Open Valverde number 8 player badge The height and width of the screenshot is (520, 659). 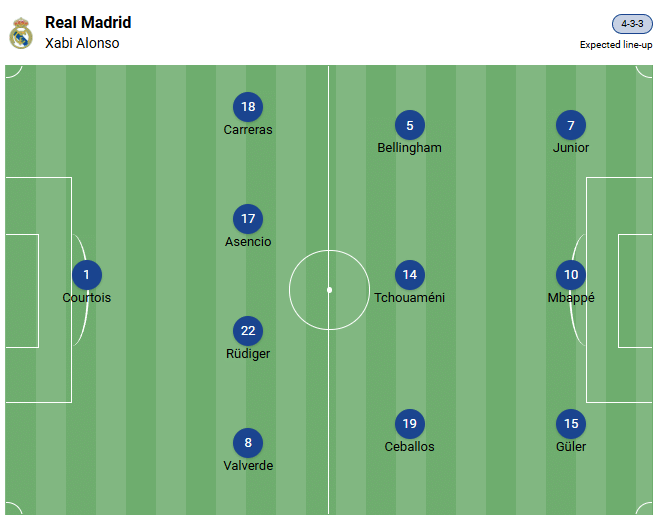click(248, 442)
